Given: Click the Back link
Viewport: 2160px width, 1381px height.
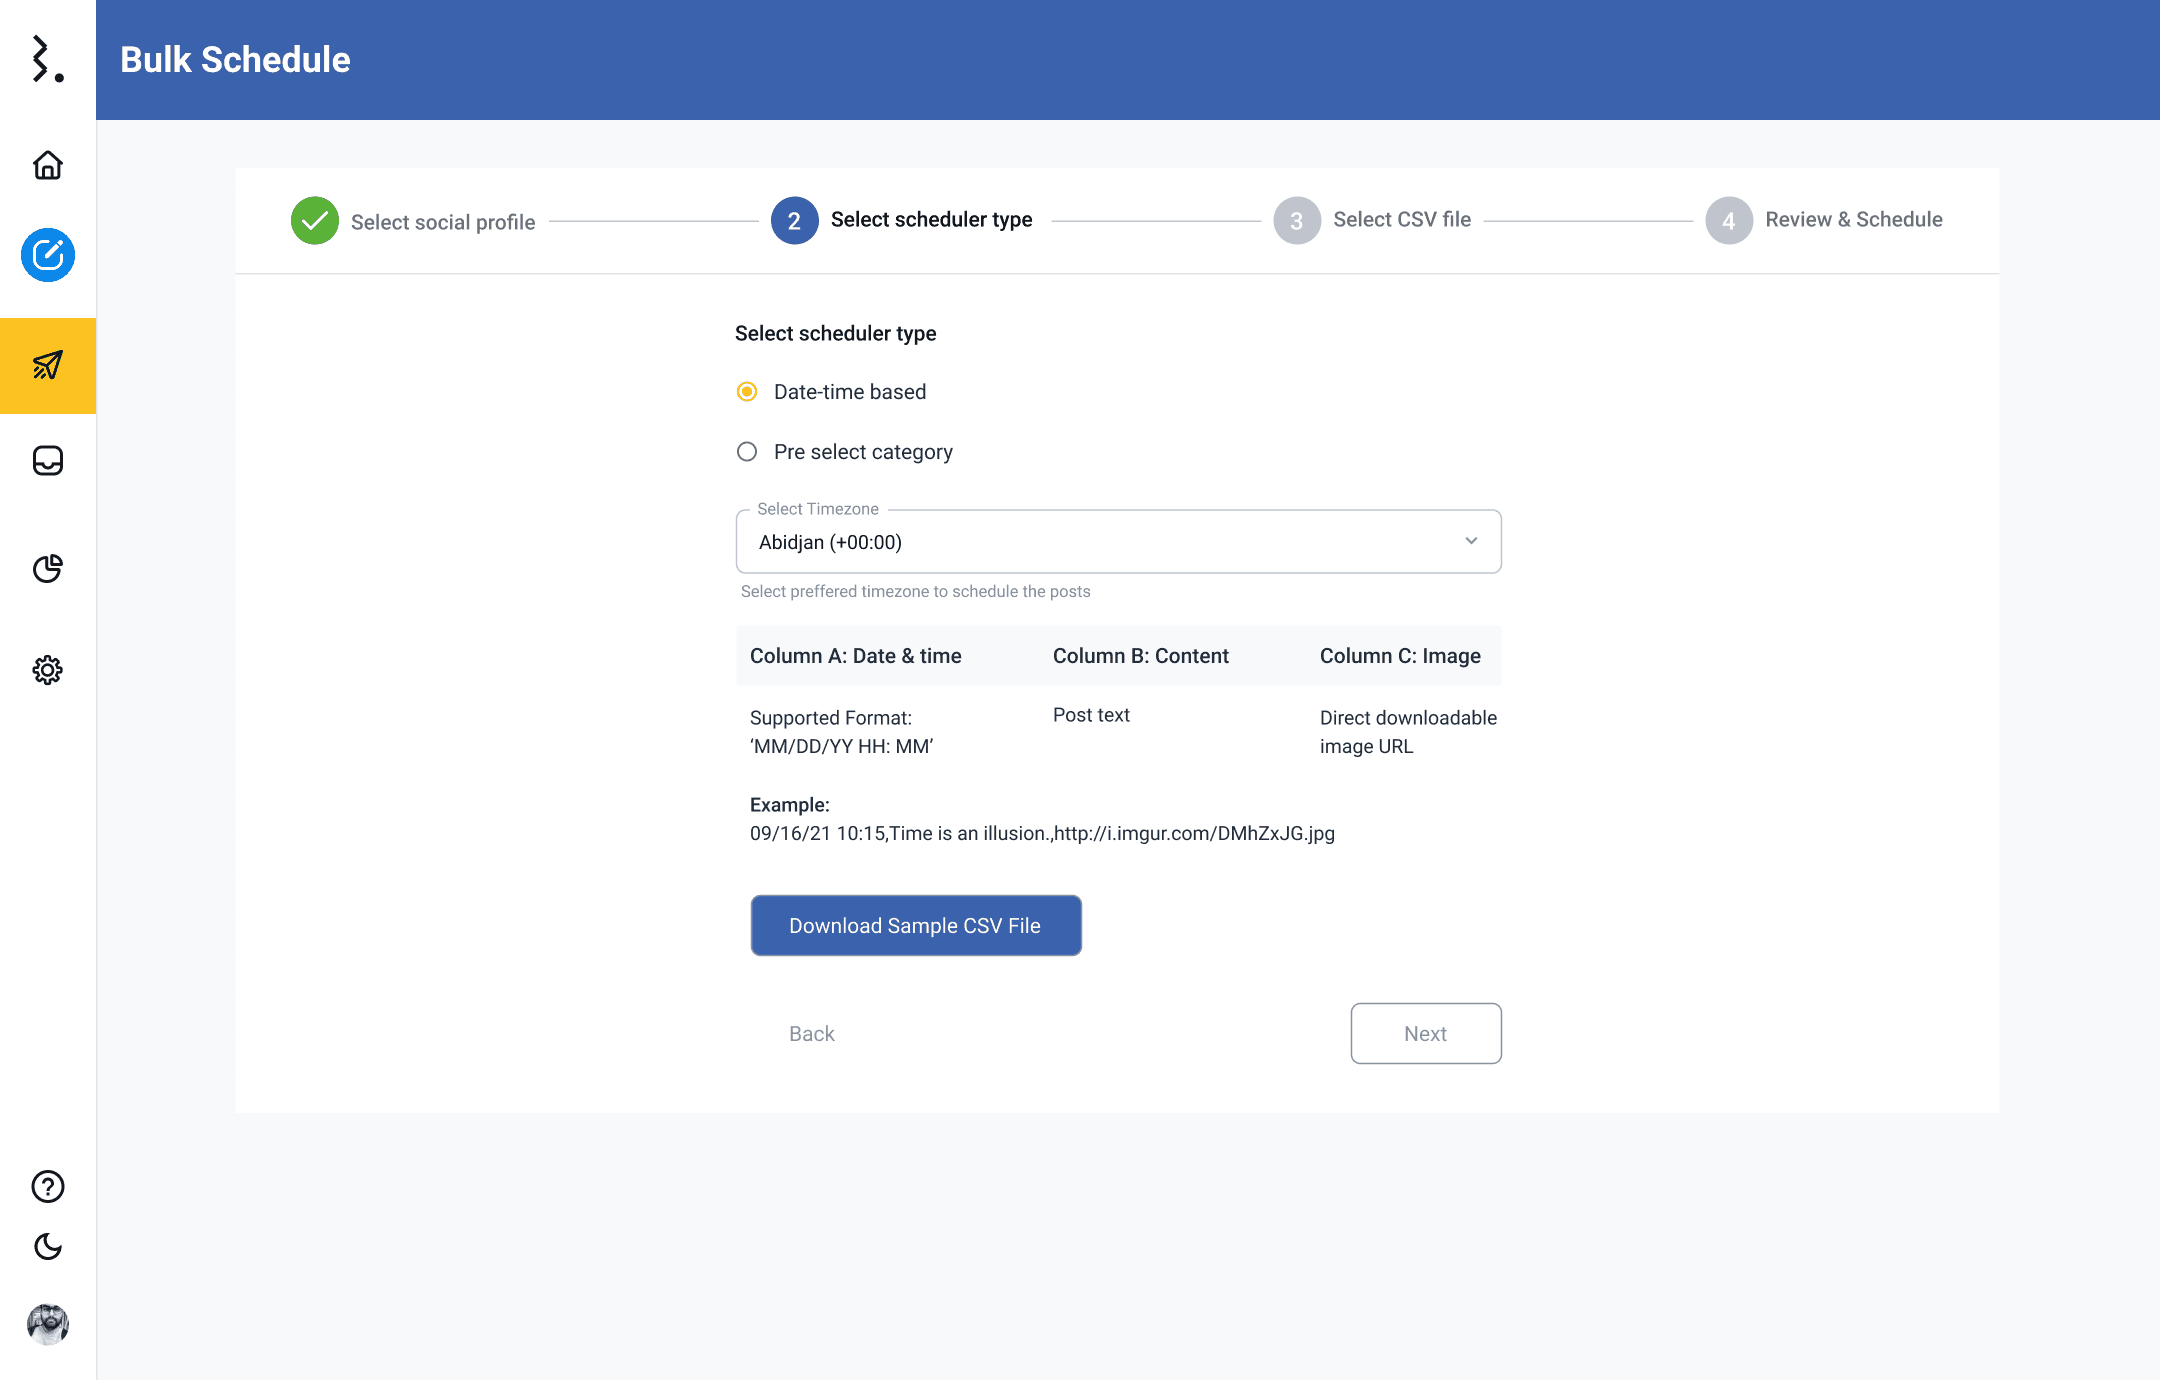Looking at the screenshot, I should coord(811,1034).
